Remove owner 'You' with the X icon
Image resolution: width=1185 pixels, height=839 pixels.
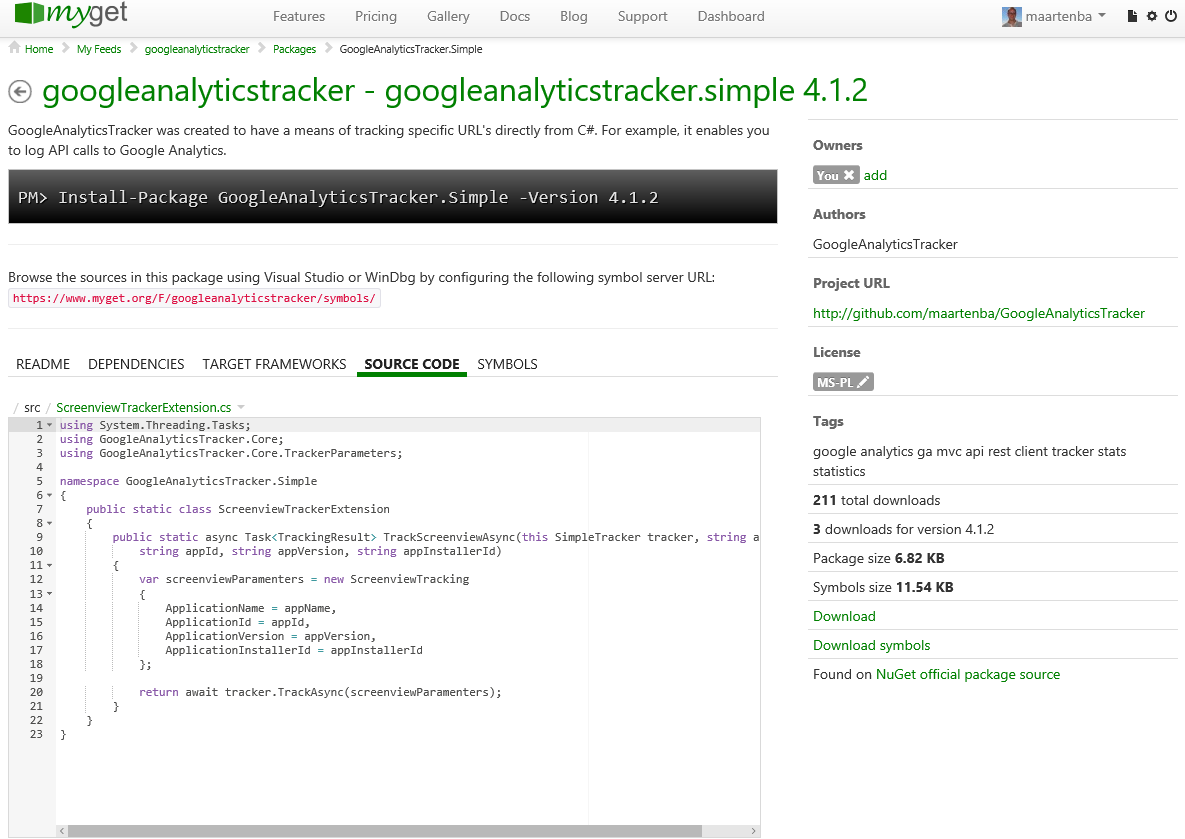point(849,175)
